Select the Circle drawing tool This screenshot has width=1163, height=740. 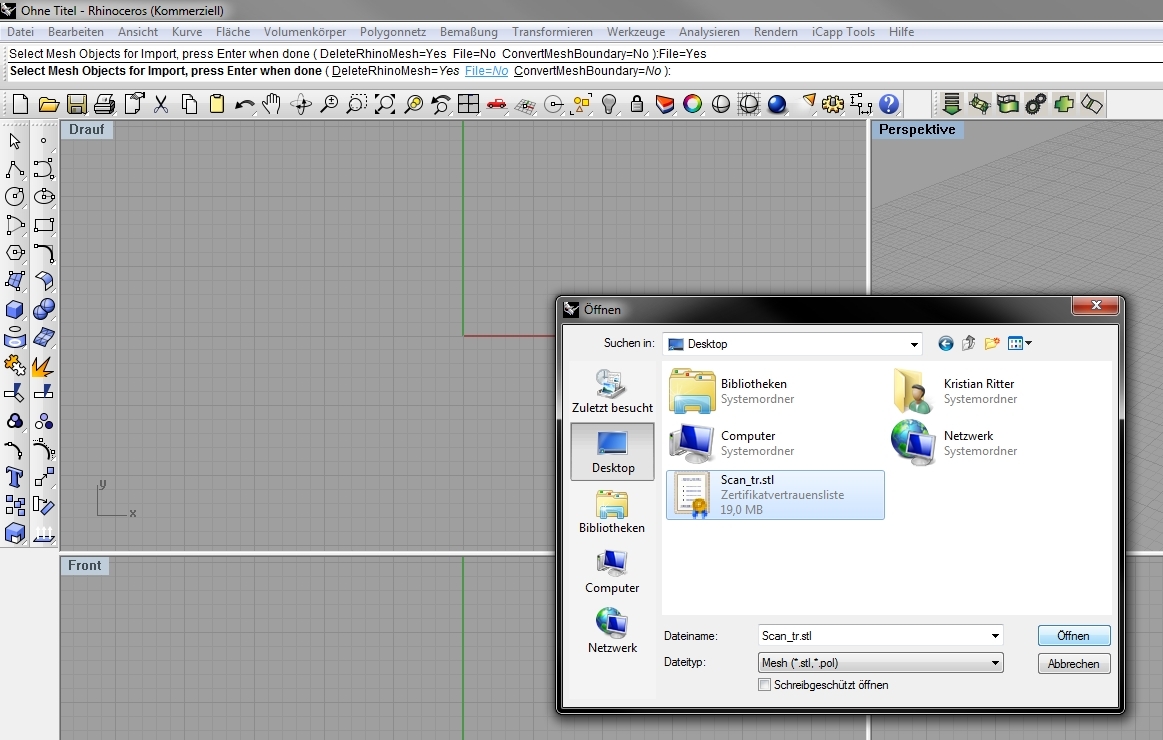(15, 196)
